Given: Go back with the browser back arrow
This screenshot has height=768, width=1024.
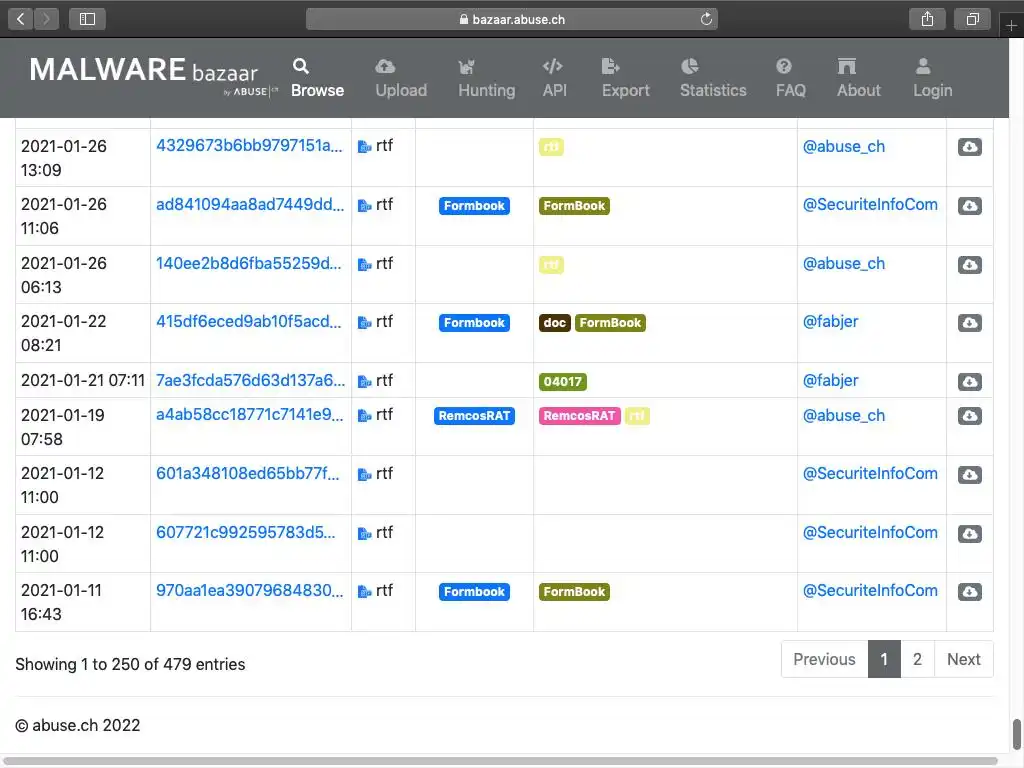Looking at the screenshot, I should click(x=21, y=19).
